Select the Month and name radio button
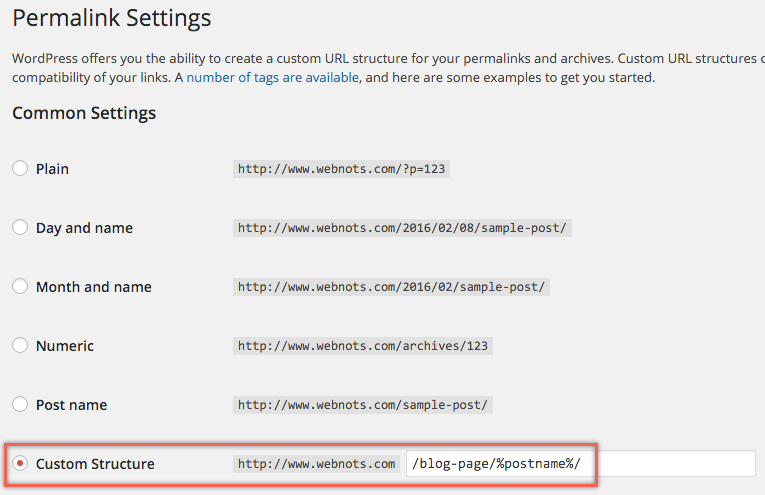 click(20, 287)
